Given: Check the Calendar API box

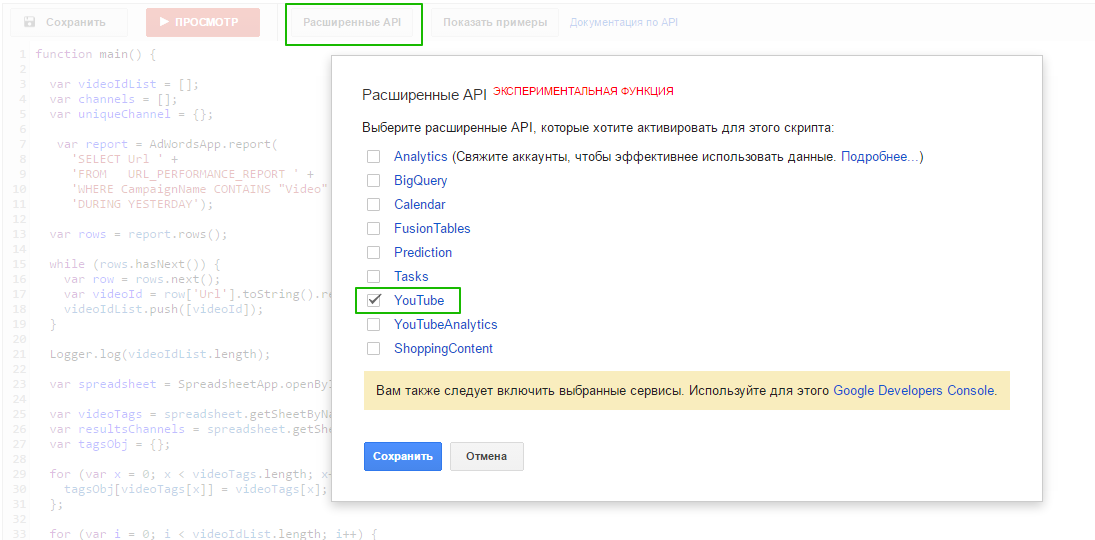Looking at the screenshot, I should click(x=374, y=205).
